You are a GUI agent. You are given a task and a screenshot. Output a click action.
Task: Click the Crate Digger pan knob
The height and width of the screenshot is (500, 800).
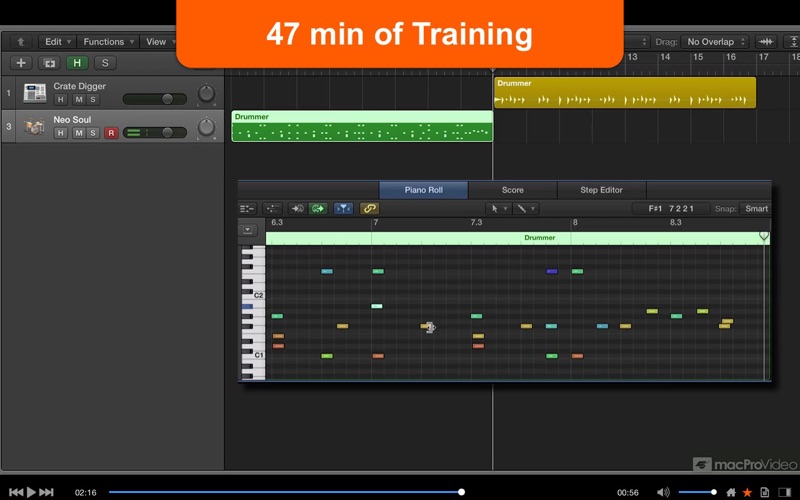click(206, 93)
